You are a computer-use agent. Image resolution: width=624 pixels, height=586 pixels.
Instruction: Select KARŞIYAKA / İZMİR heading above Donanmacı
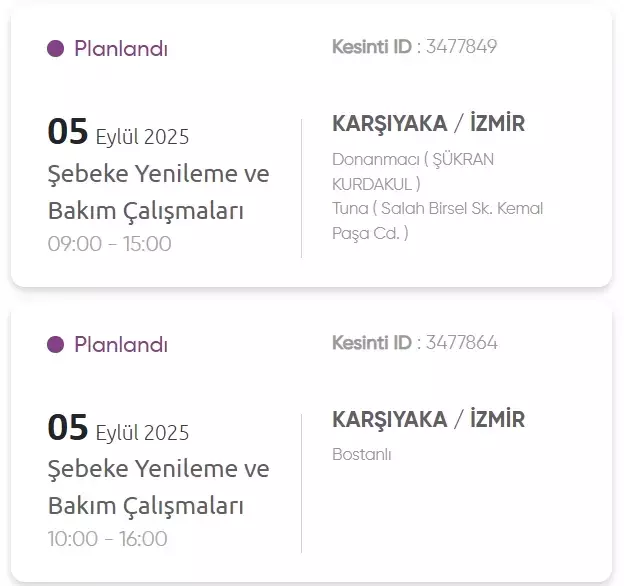(428, 124)
